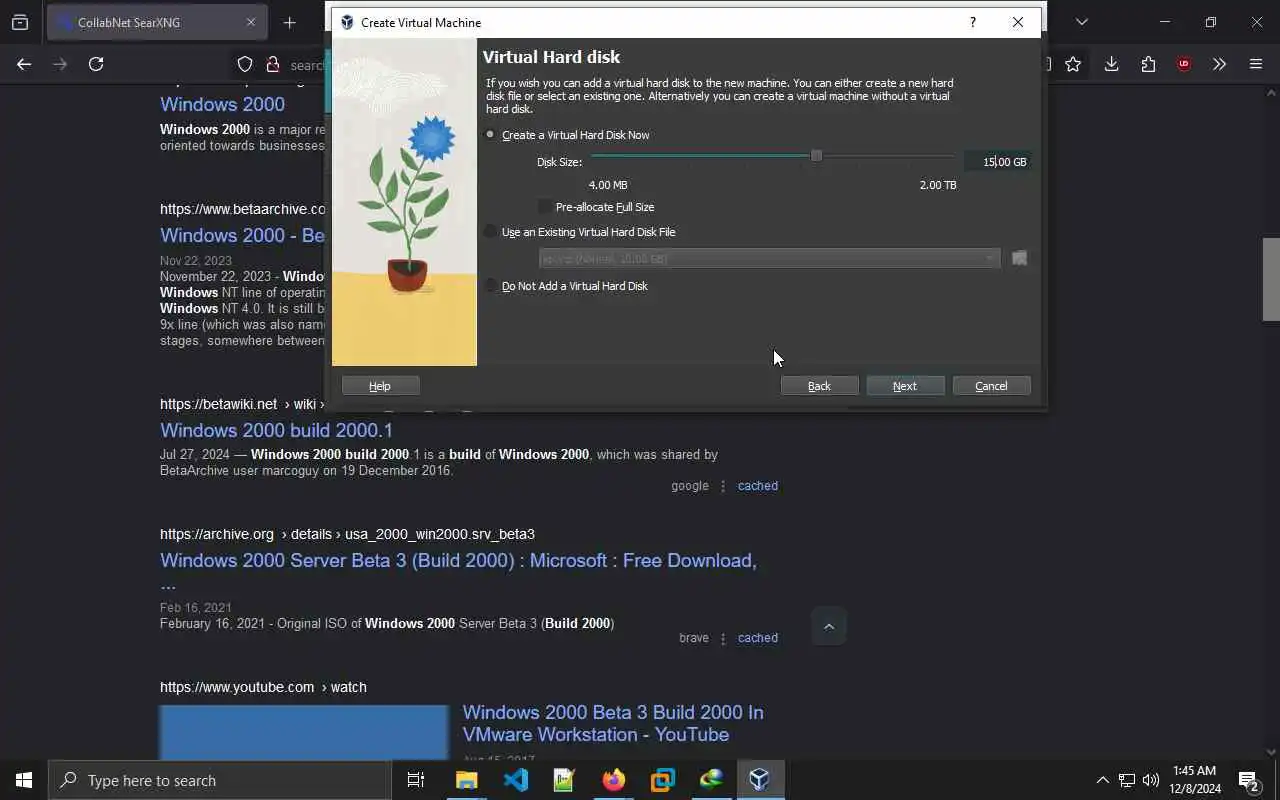The height and width of the screenshot is (800, 1280).
Task: Close the Create Virtual Machine dialog
Action: tap(1018, 22)
